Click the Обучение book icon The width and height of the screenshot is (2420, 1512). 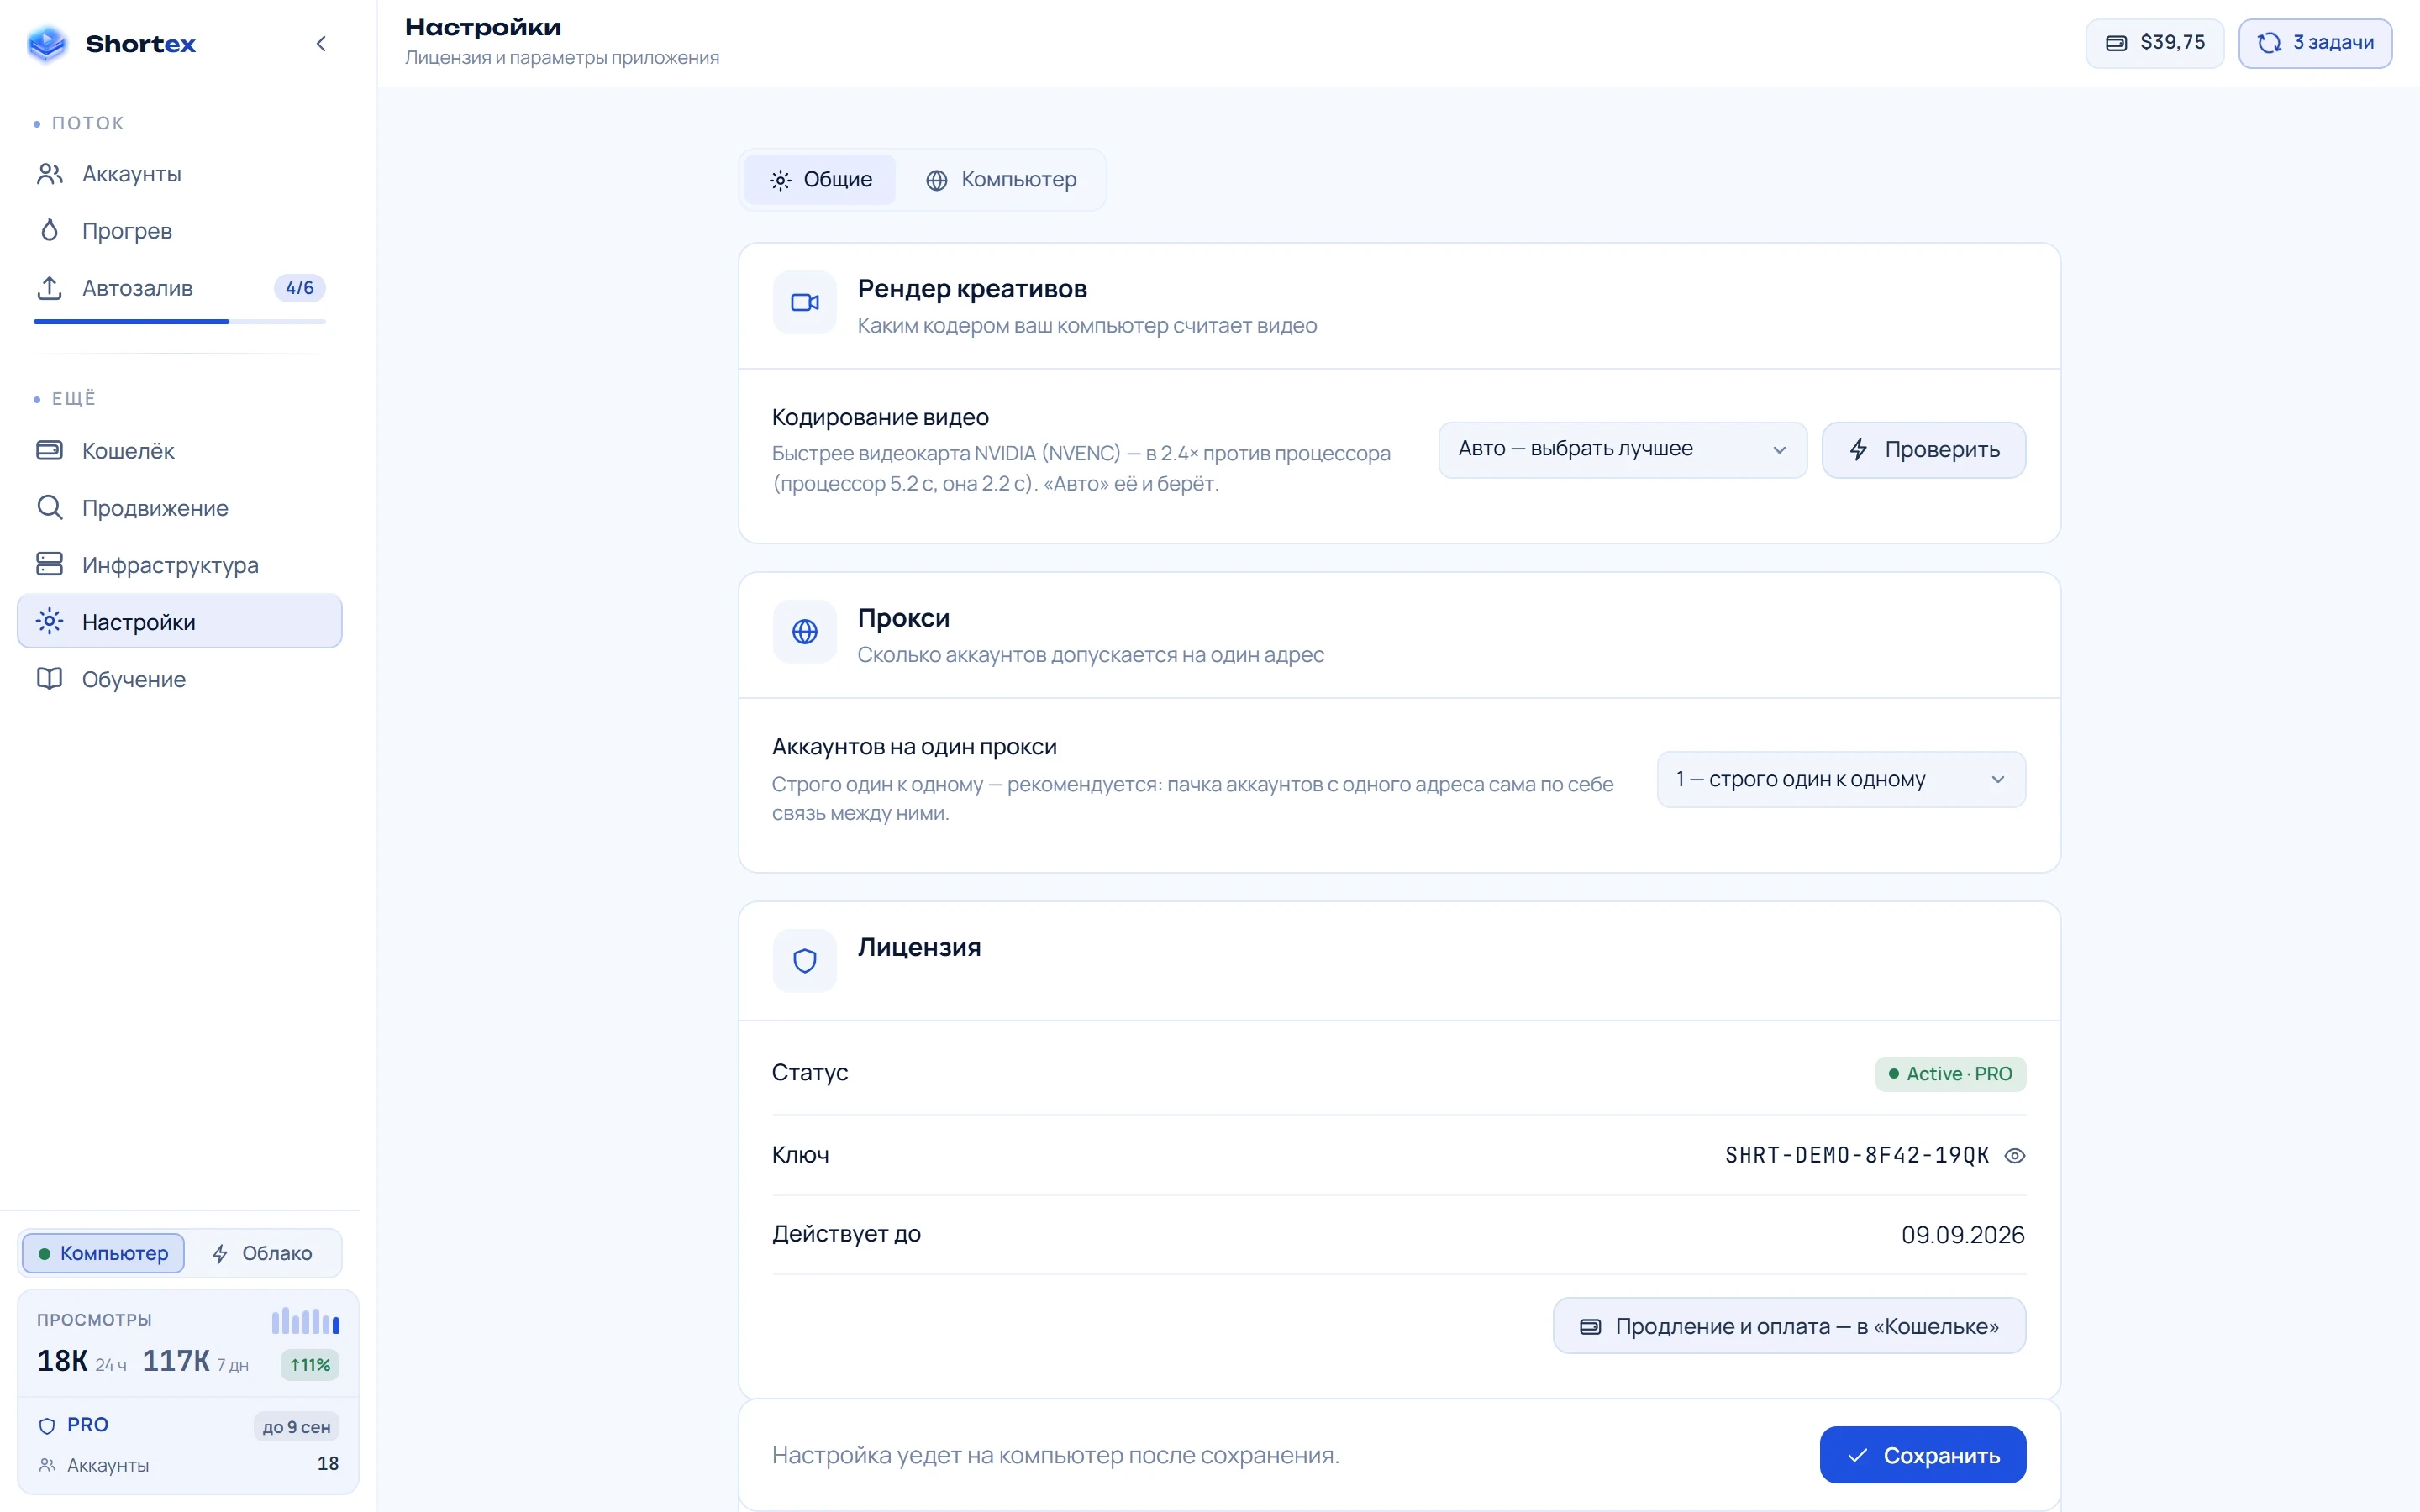(49, 678)
